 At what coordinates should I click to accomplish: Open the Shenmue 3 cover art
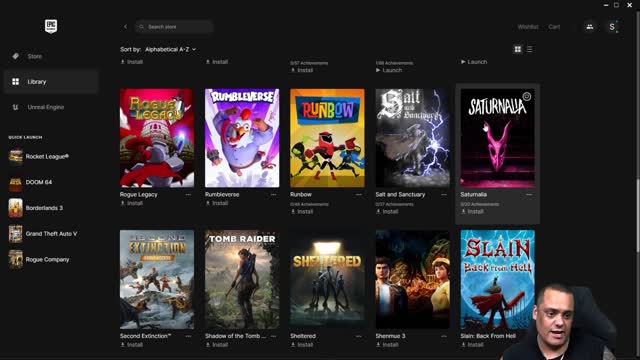413,280
